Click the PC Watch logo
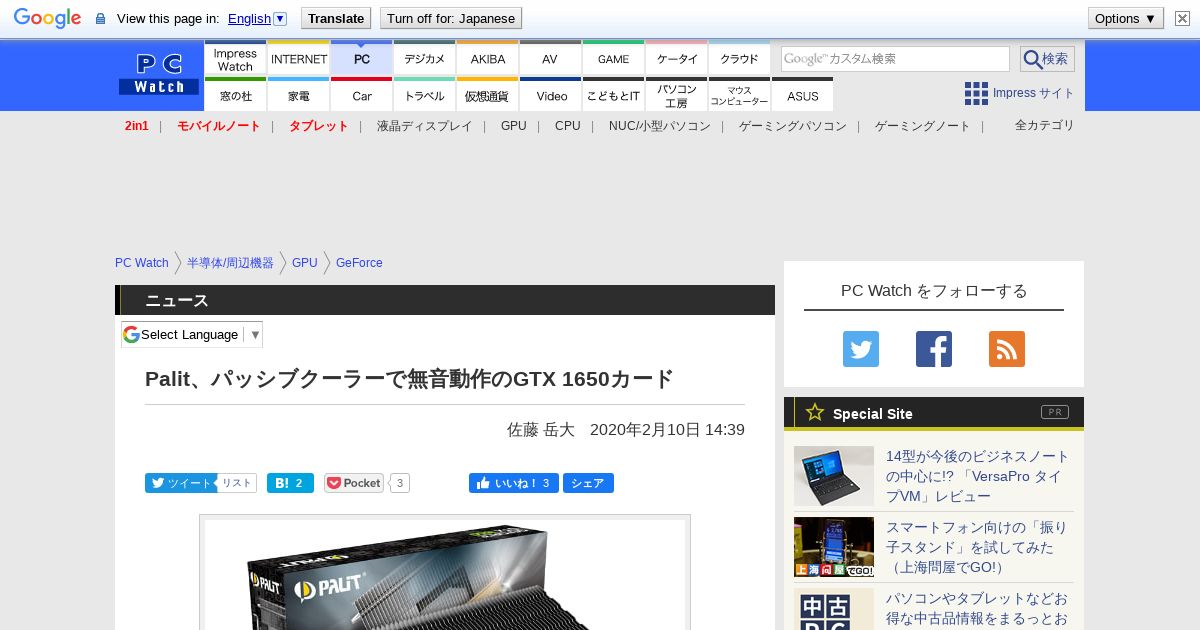This screenshot has height=630, width=1200. pyautogui.click(x=159, y=75)
